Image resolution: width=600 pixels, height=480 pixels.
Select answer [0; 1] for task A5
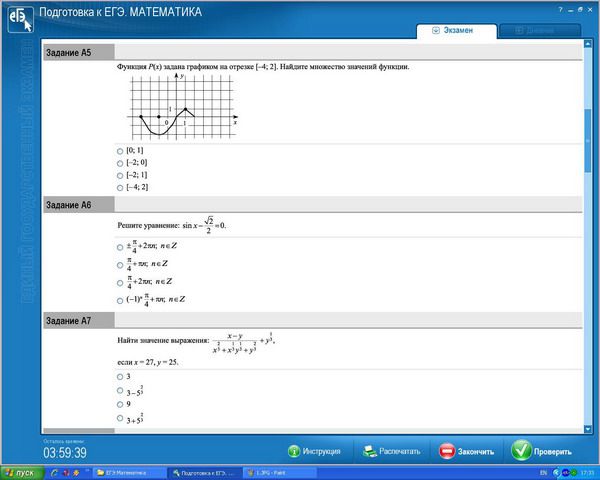coord(120,150)
